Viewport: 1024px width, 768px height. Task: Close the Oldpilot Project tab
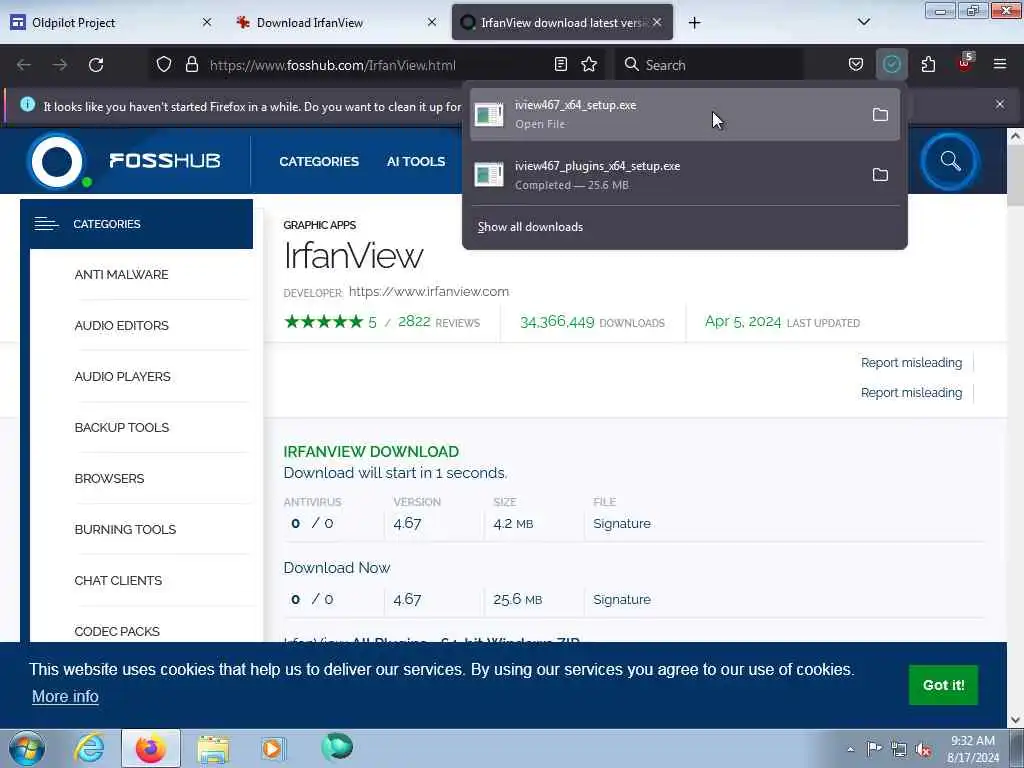tap(207, 22)
